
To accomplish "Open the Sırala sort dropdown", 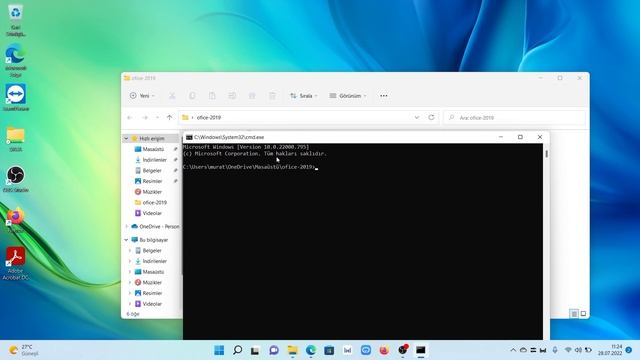I will (x=304, y=96).
